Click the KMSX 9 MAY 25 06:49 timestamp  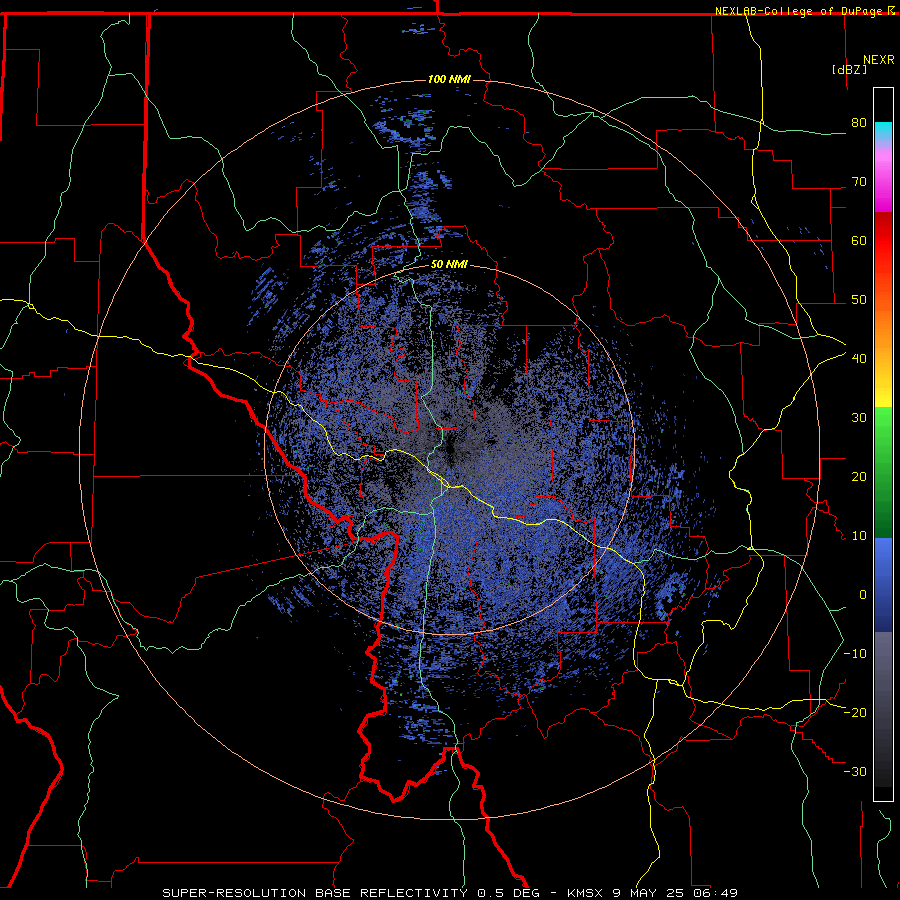652,893
